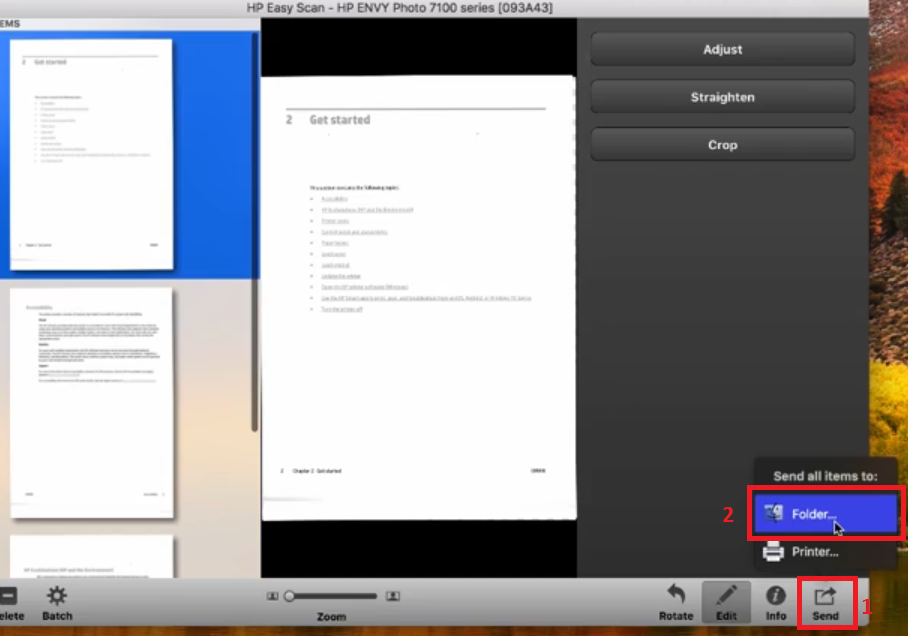Open Batch settings gear icon
908x636 pixels.
(x=57, y=604)
